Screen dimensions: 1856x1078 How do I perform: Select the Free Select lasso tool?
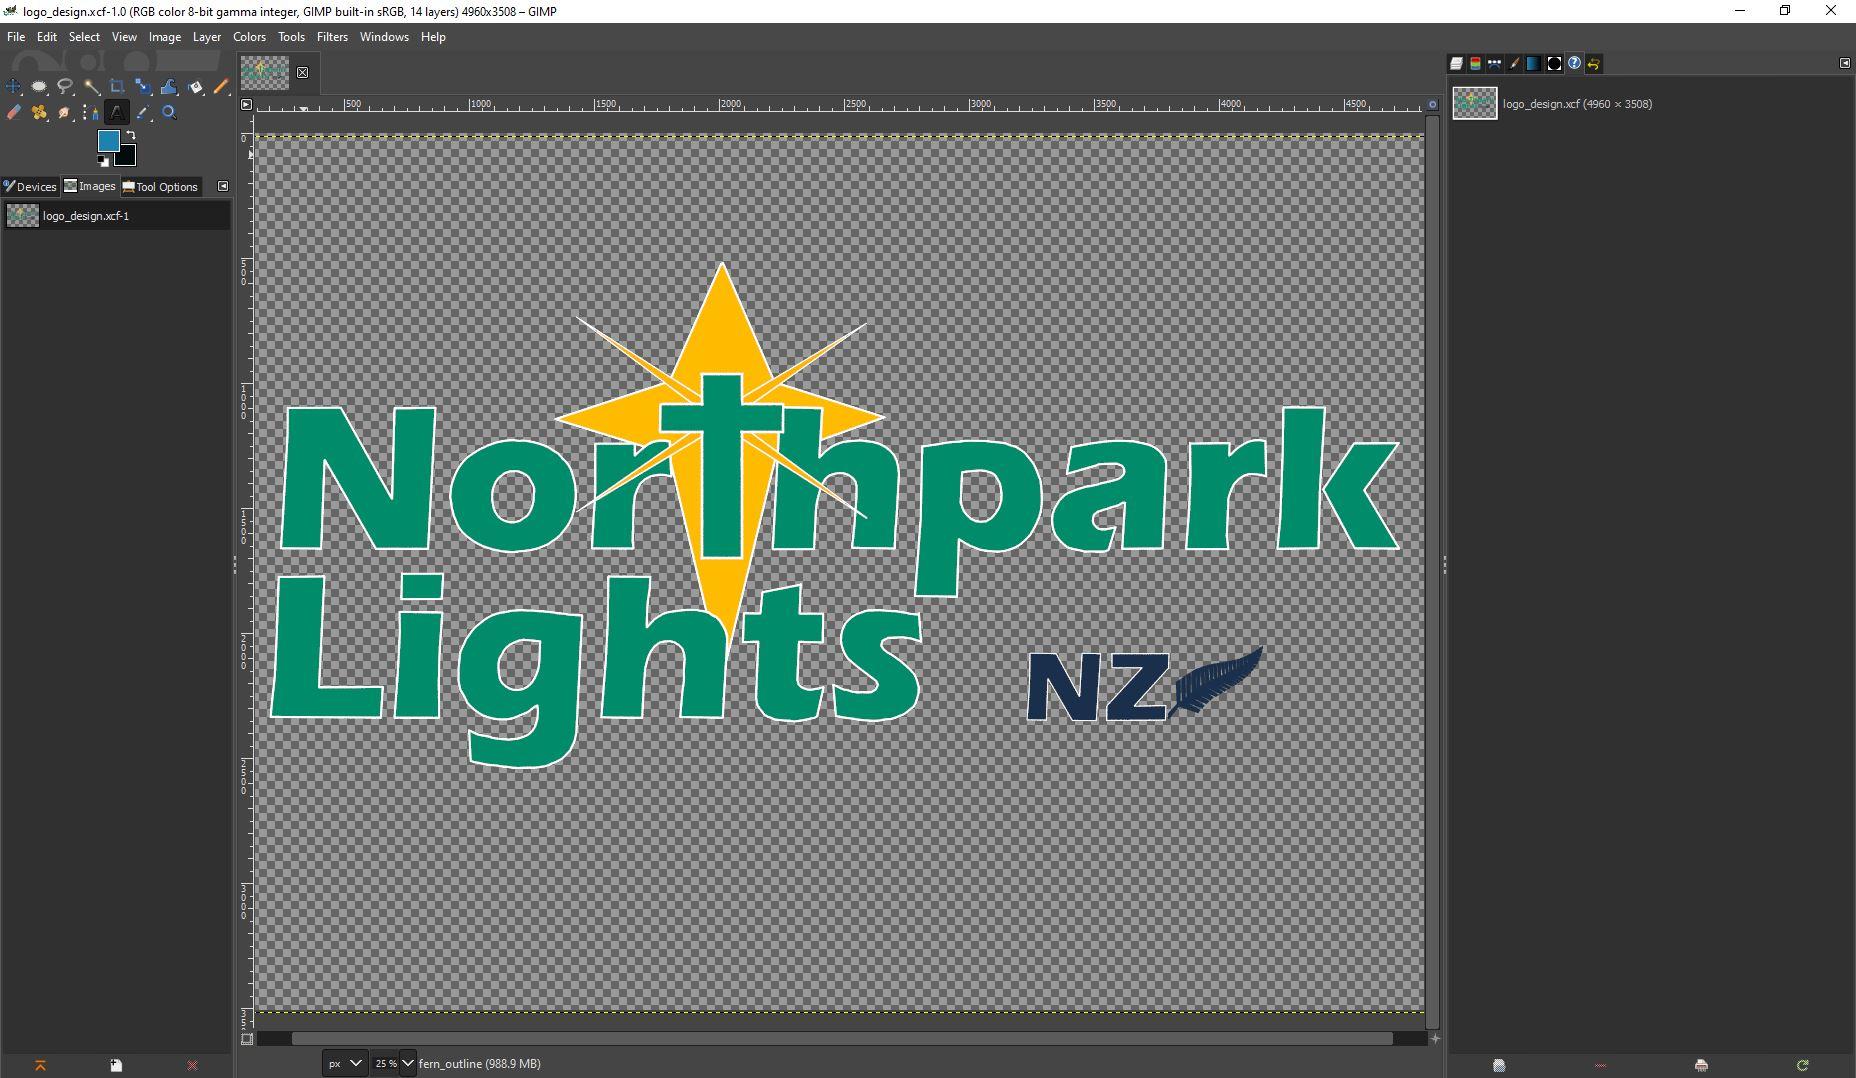tap(65, 87)
